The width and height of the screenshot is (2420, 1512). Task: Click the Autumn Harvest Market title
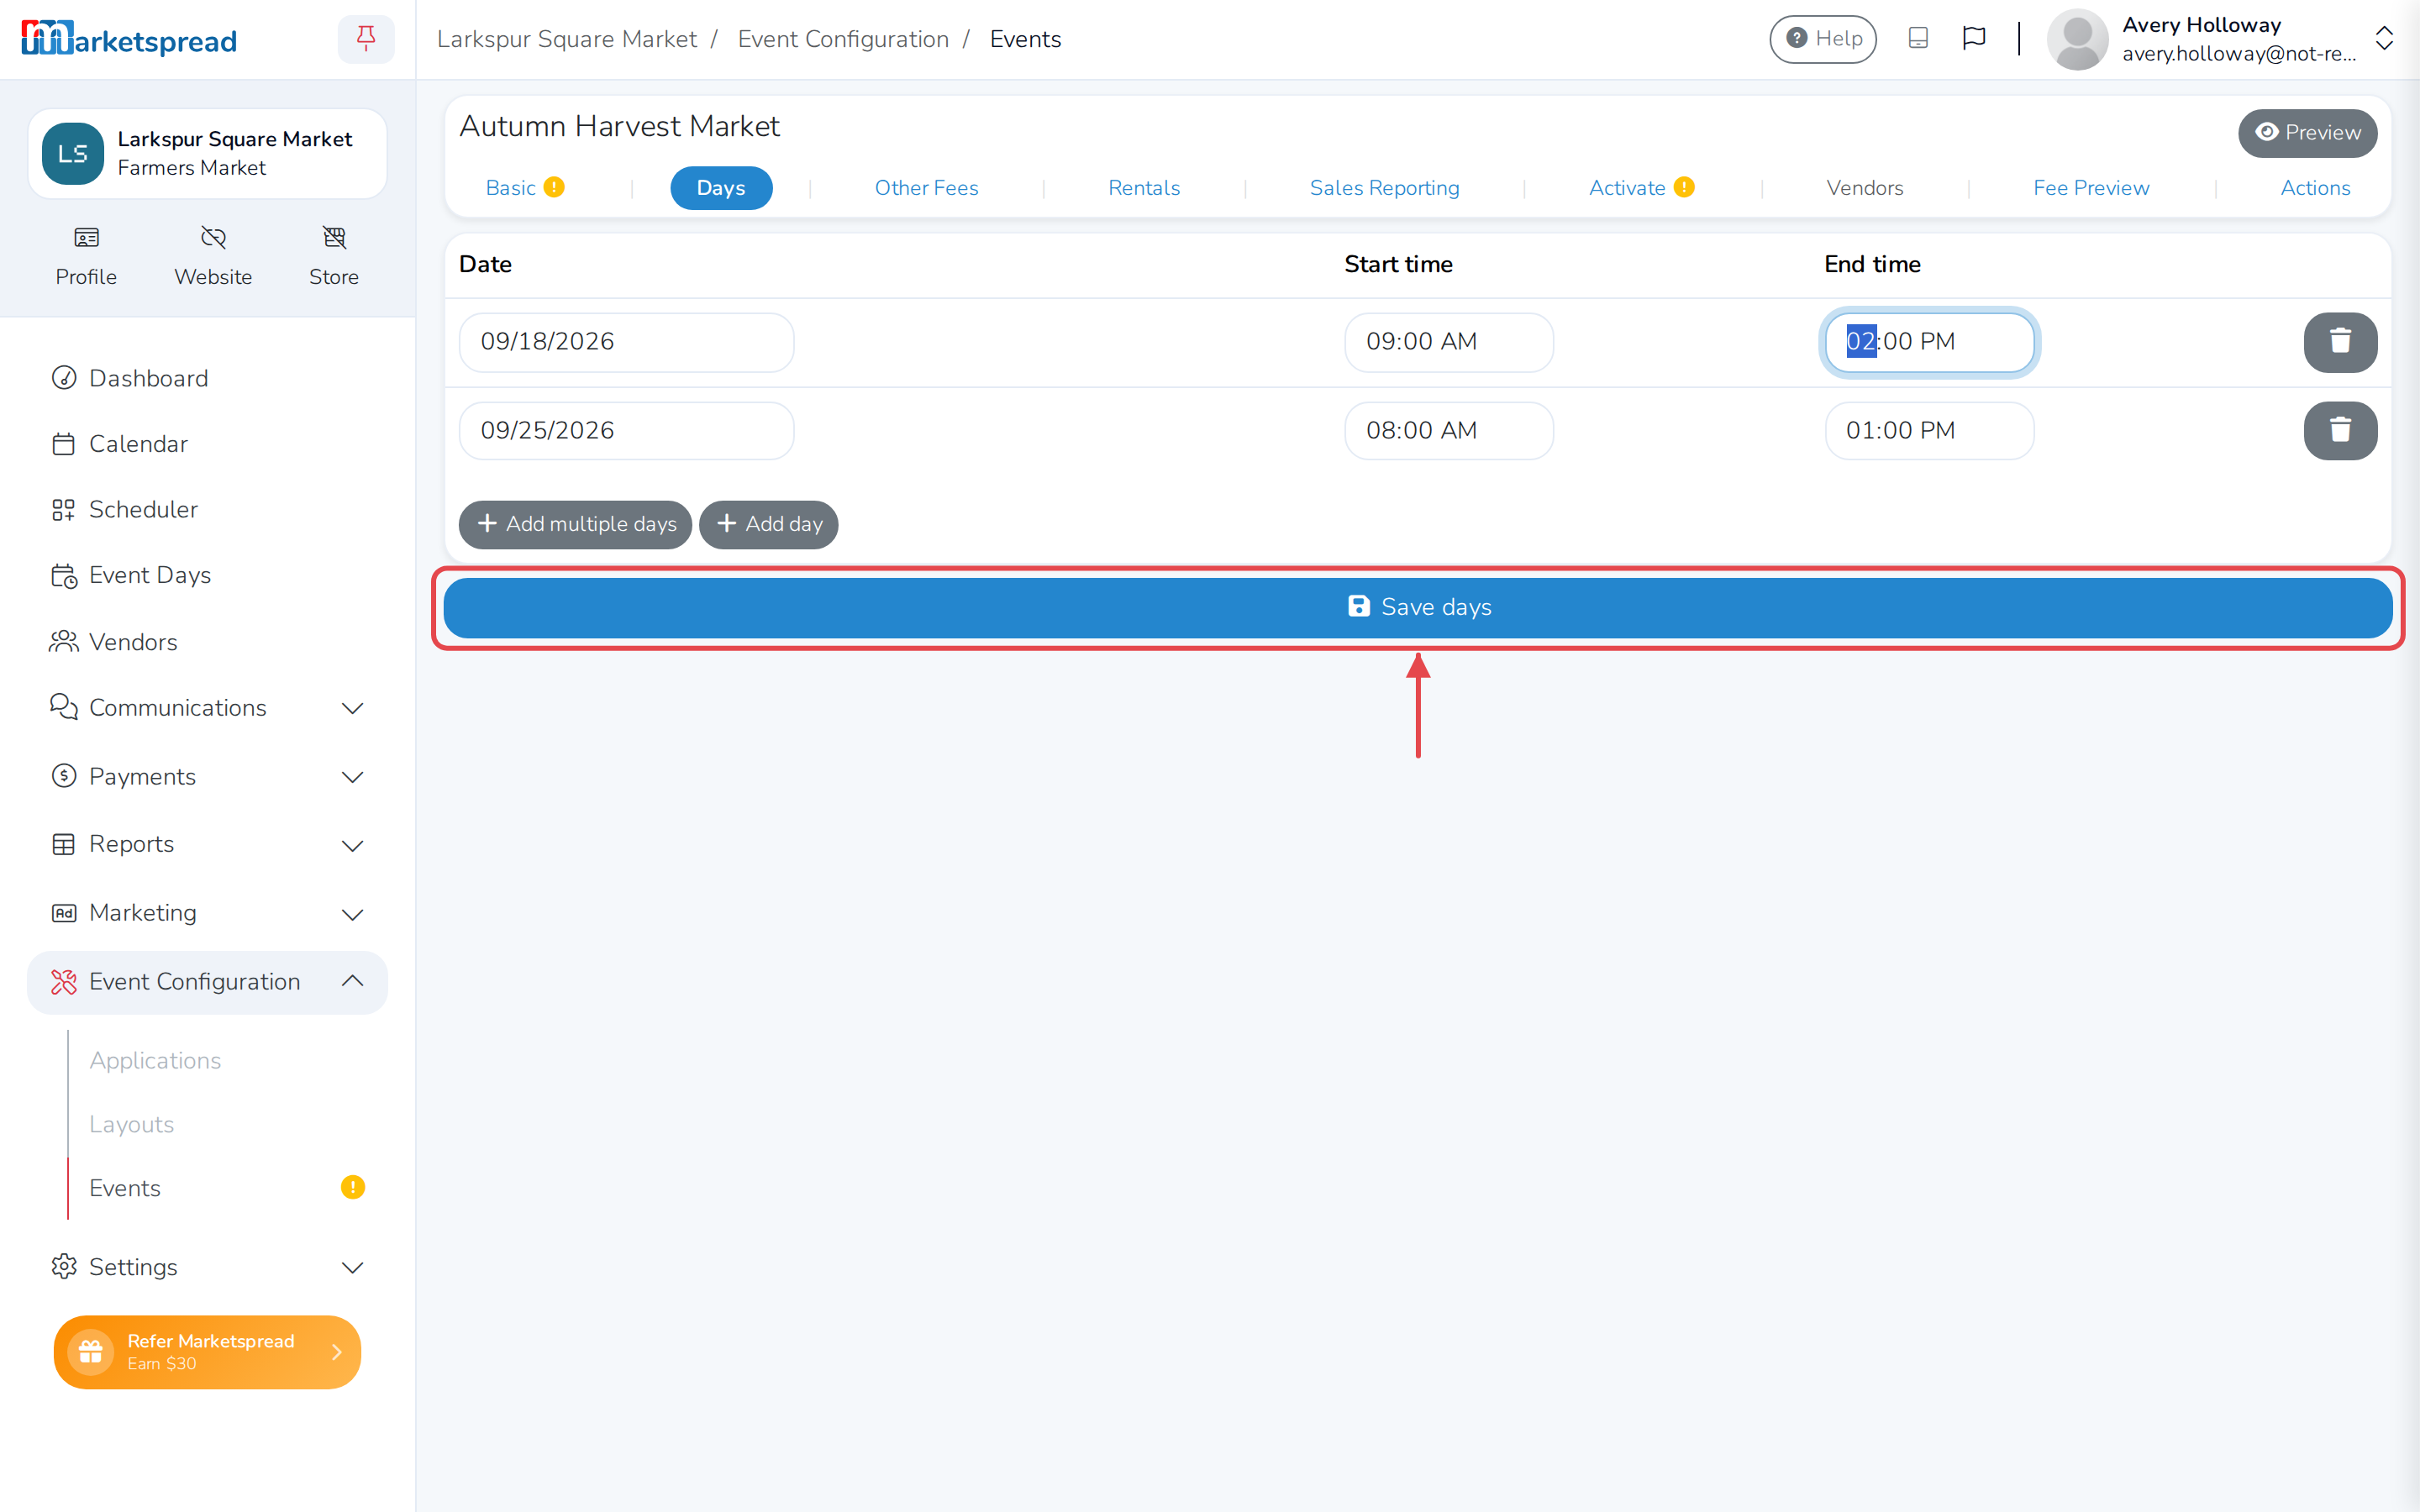pos(620,126)
